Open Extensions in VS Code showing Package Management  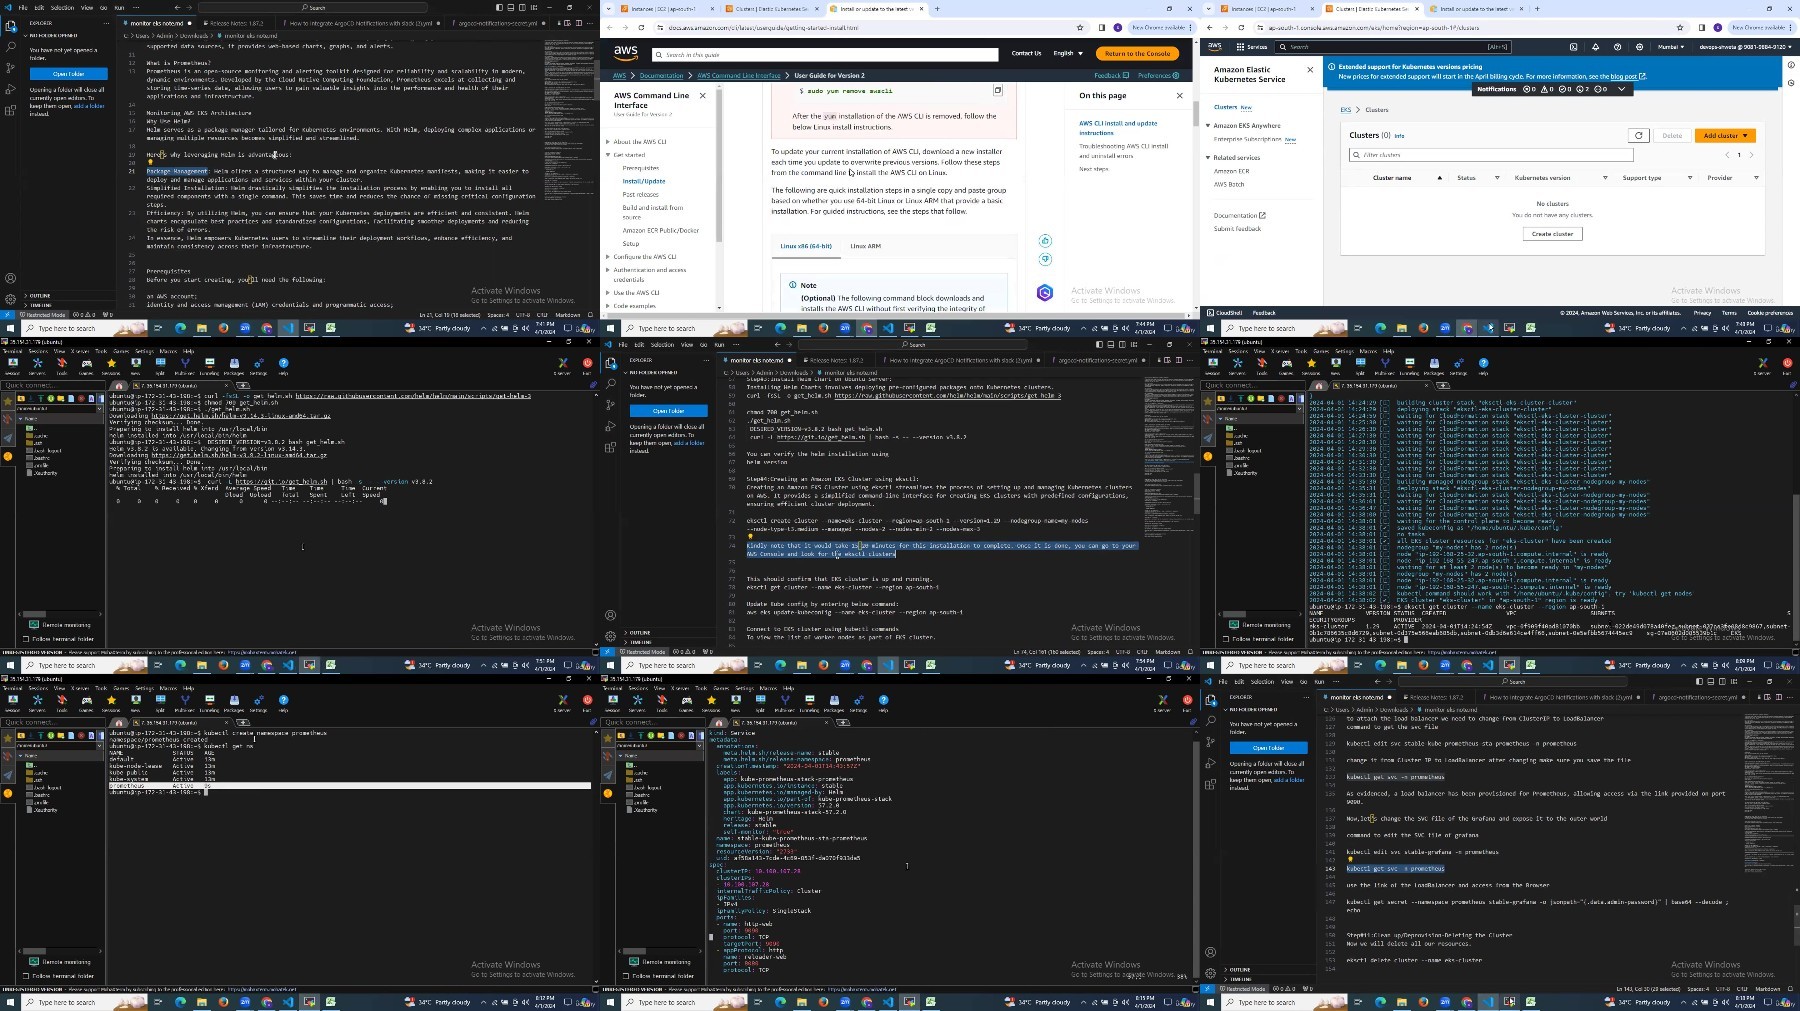pos(10,110)
